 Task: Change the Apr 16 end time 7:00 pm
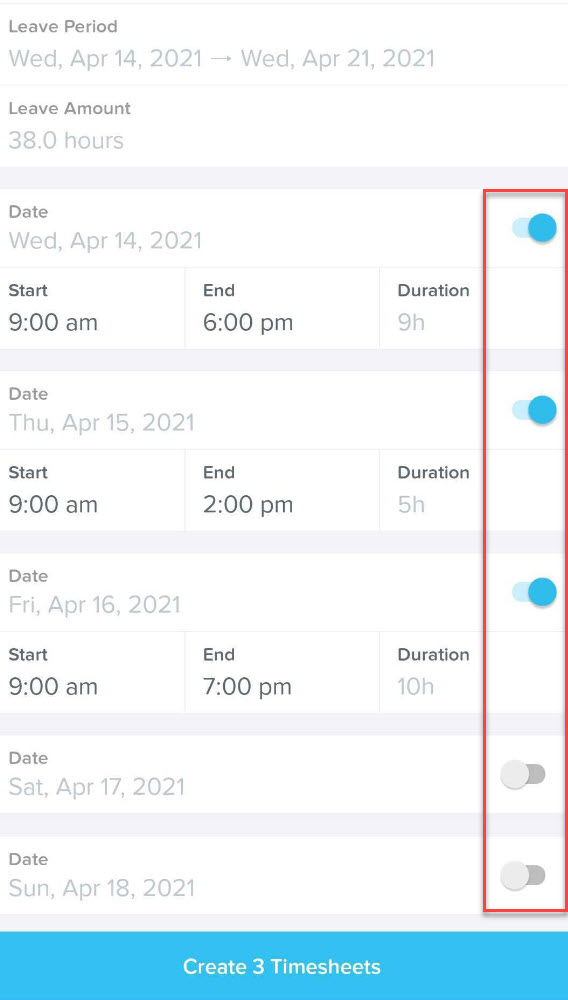click(282, 672)
